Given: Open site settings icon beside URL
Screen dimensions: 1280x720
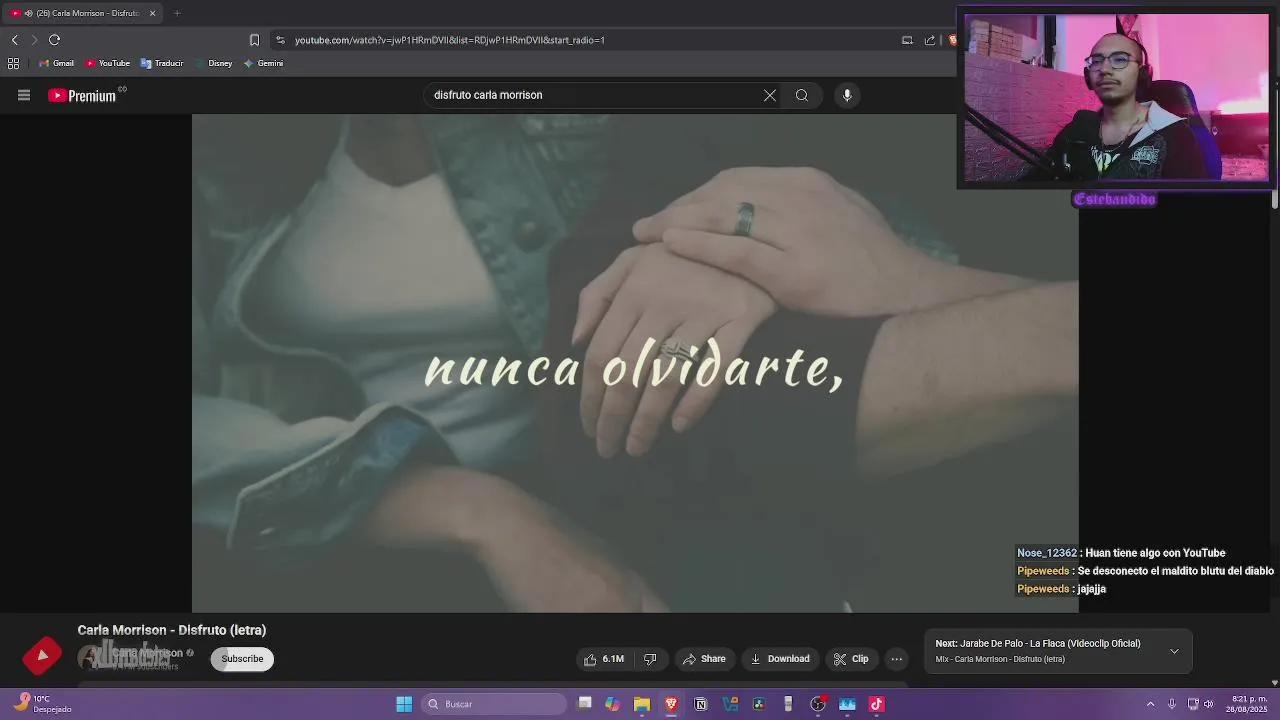Looking at the screenshot, I should click(x=280, y=40).
